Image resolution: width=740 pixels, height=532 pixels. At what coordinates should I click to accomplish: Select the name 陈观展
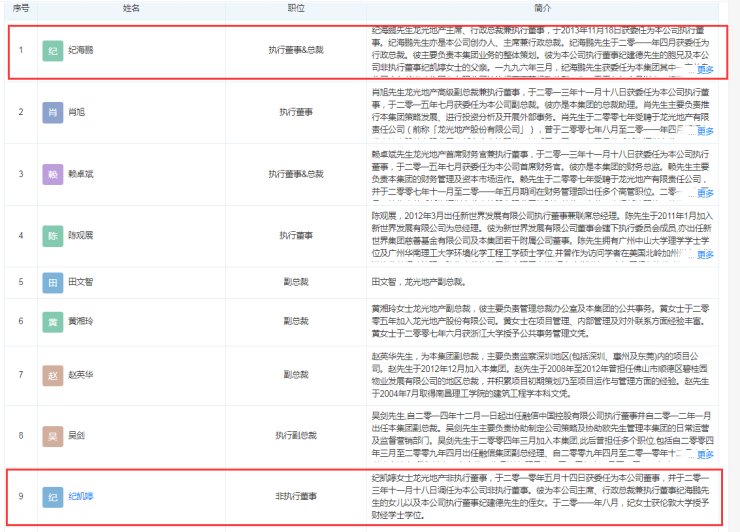[81, 235]
